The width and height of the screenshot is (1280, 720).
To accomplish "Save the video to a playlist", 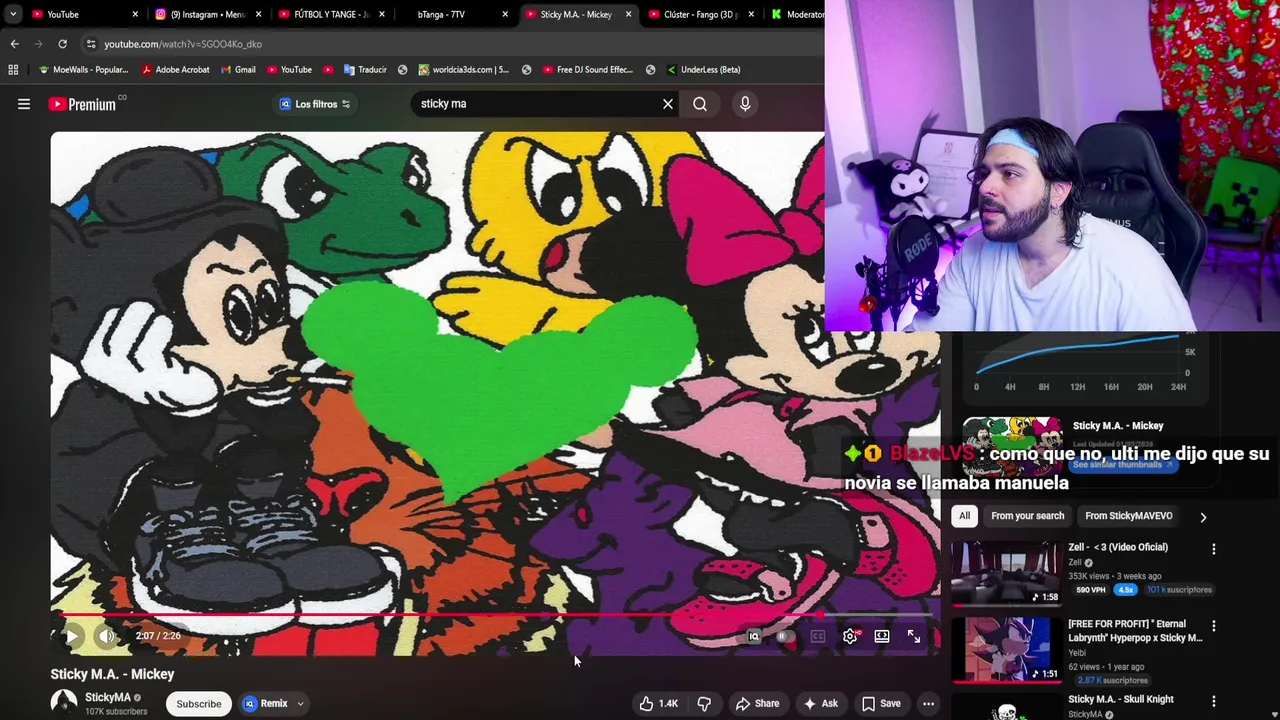I will (x=881, y=703).
